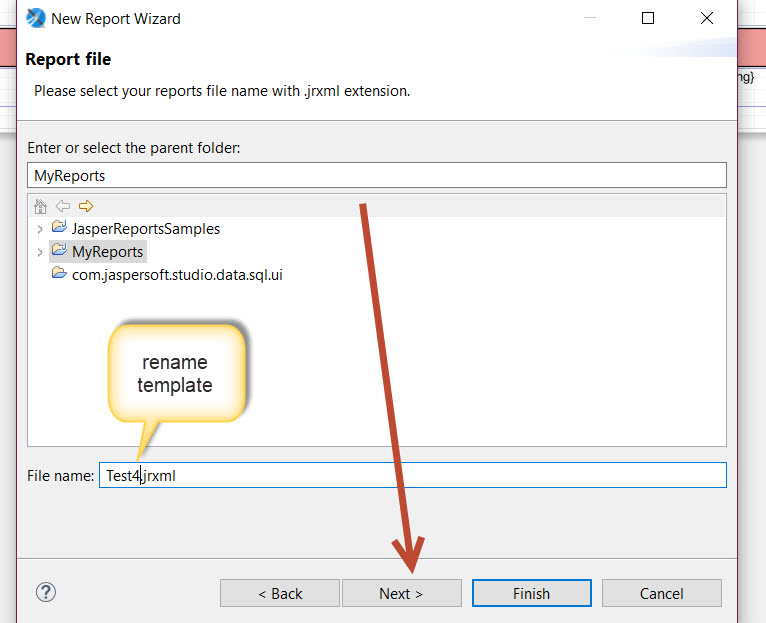Go to previous step with Back button

click(x=280, y=593)
